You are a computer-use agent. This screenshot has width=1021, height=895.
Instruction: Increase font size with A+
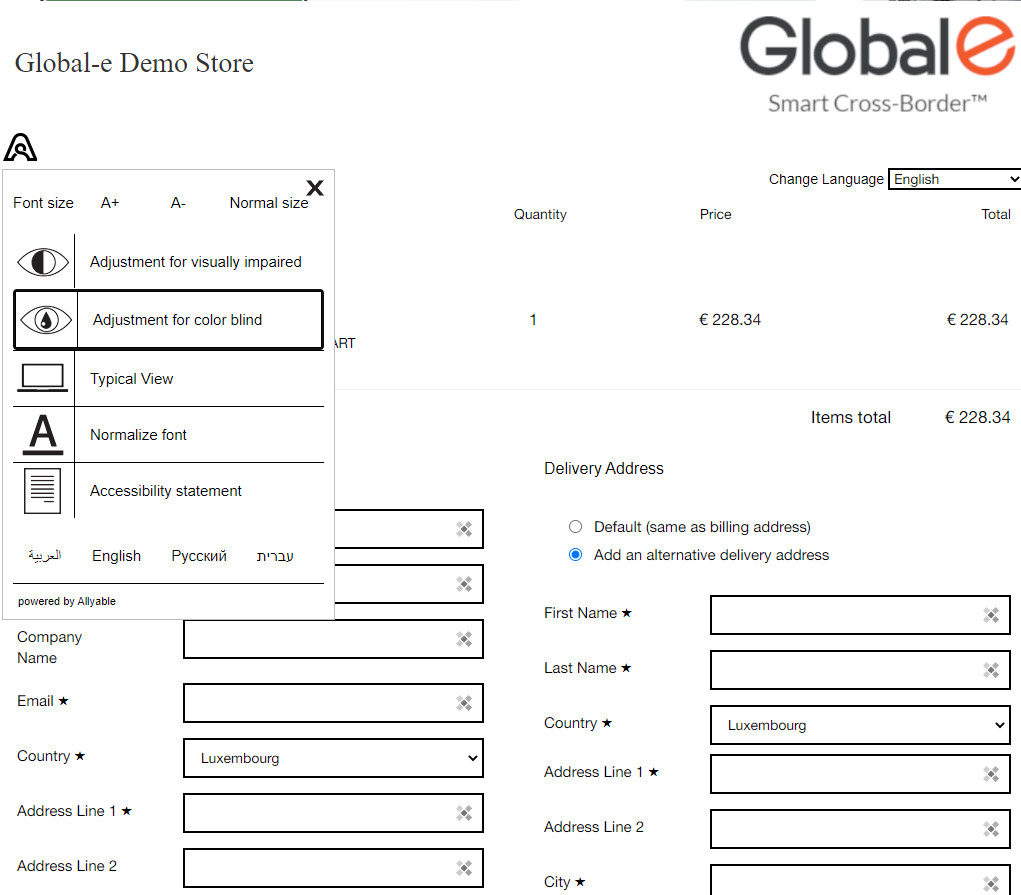click(110, 203)
